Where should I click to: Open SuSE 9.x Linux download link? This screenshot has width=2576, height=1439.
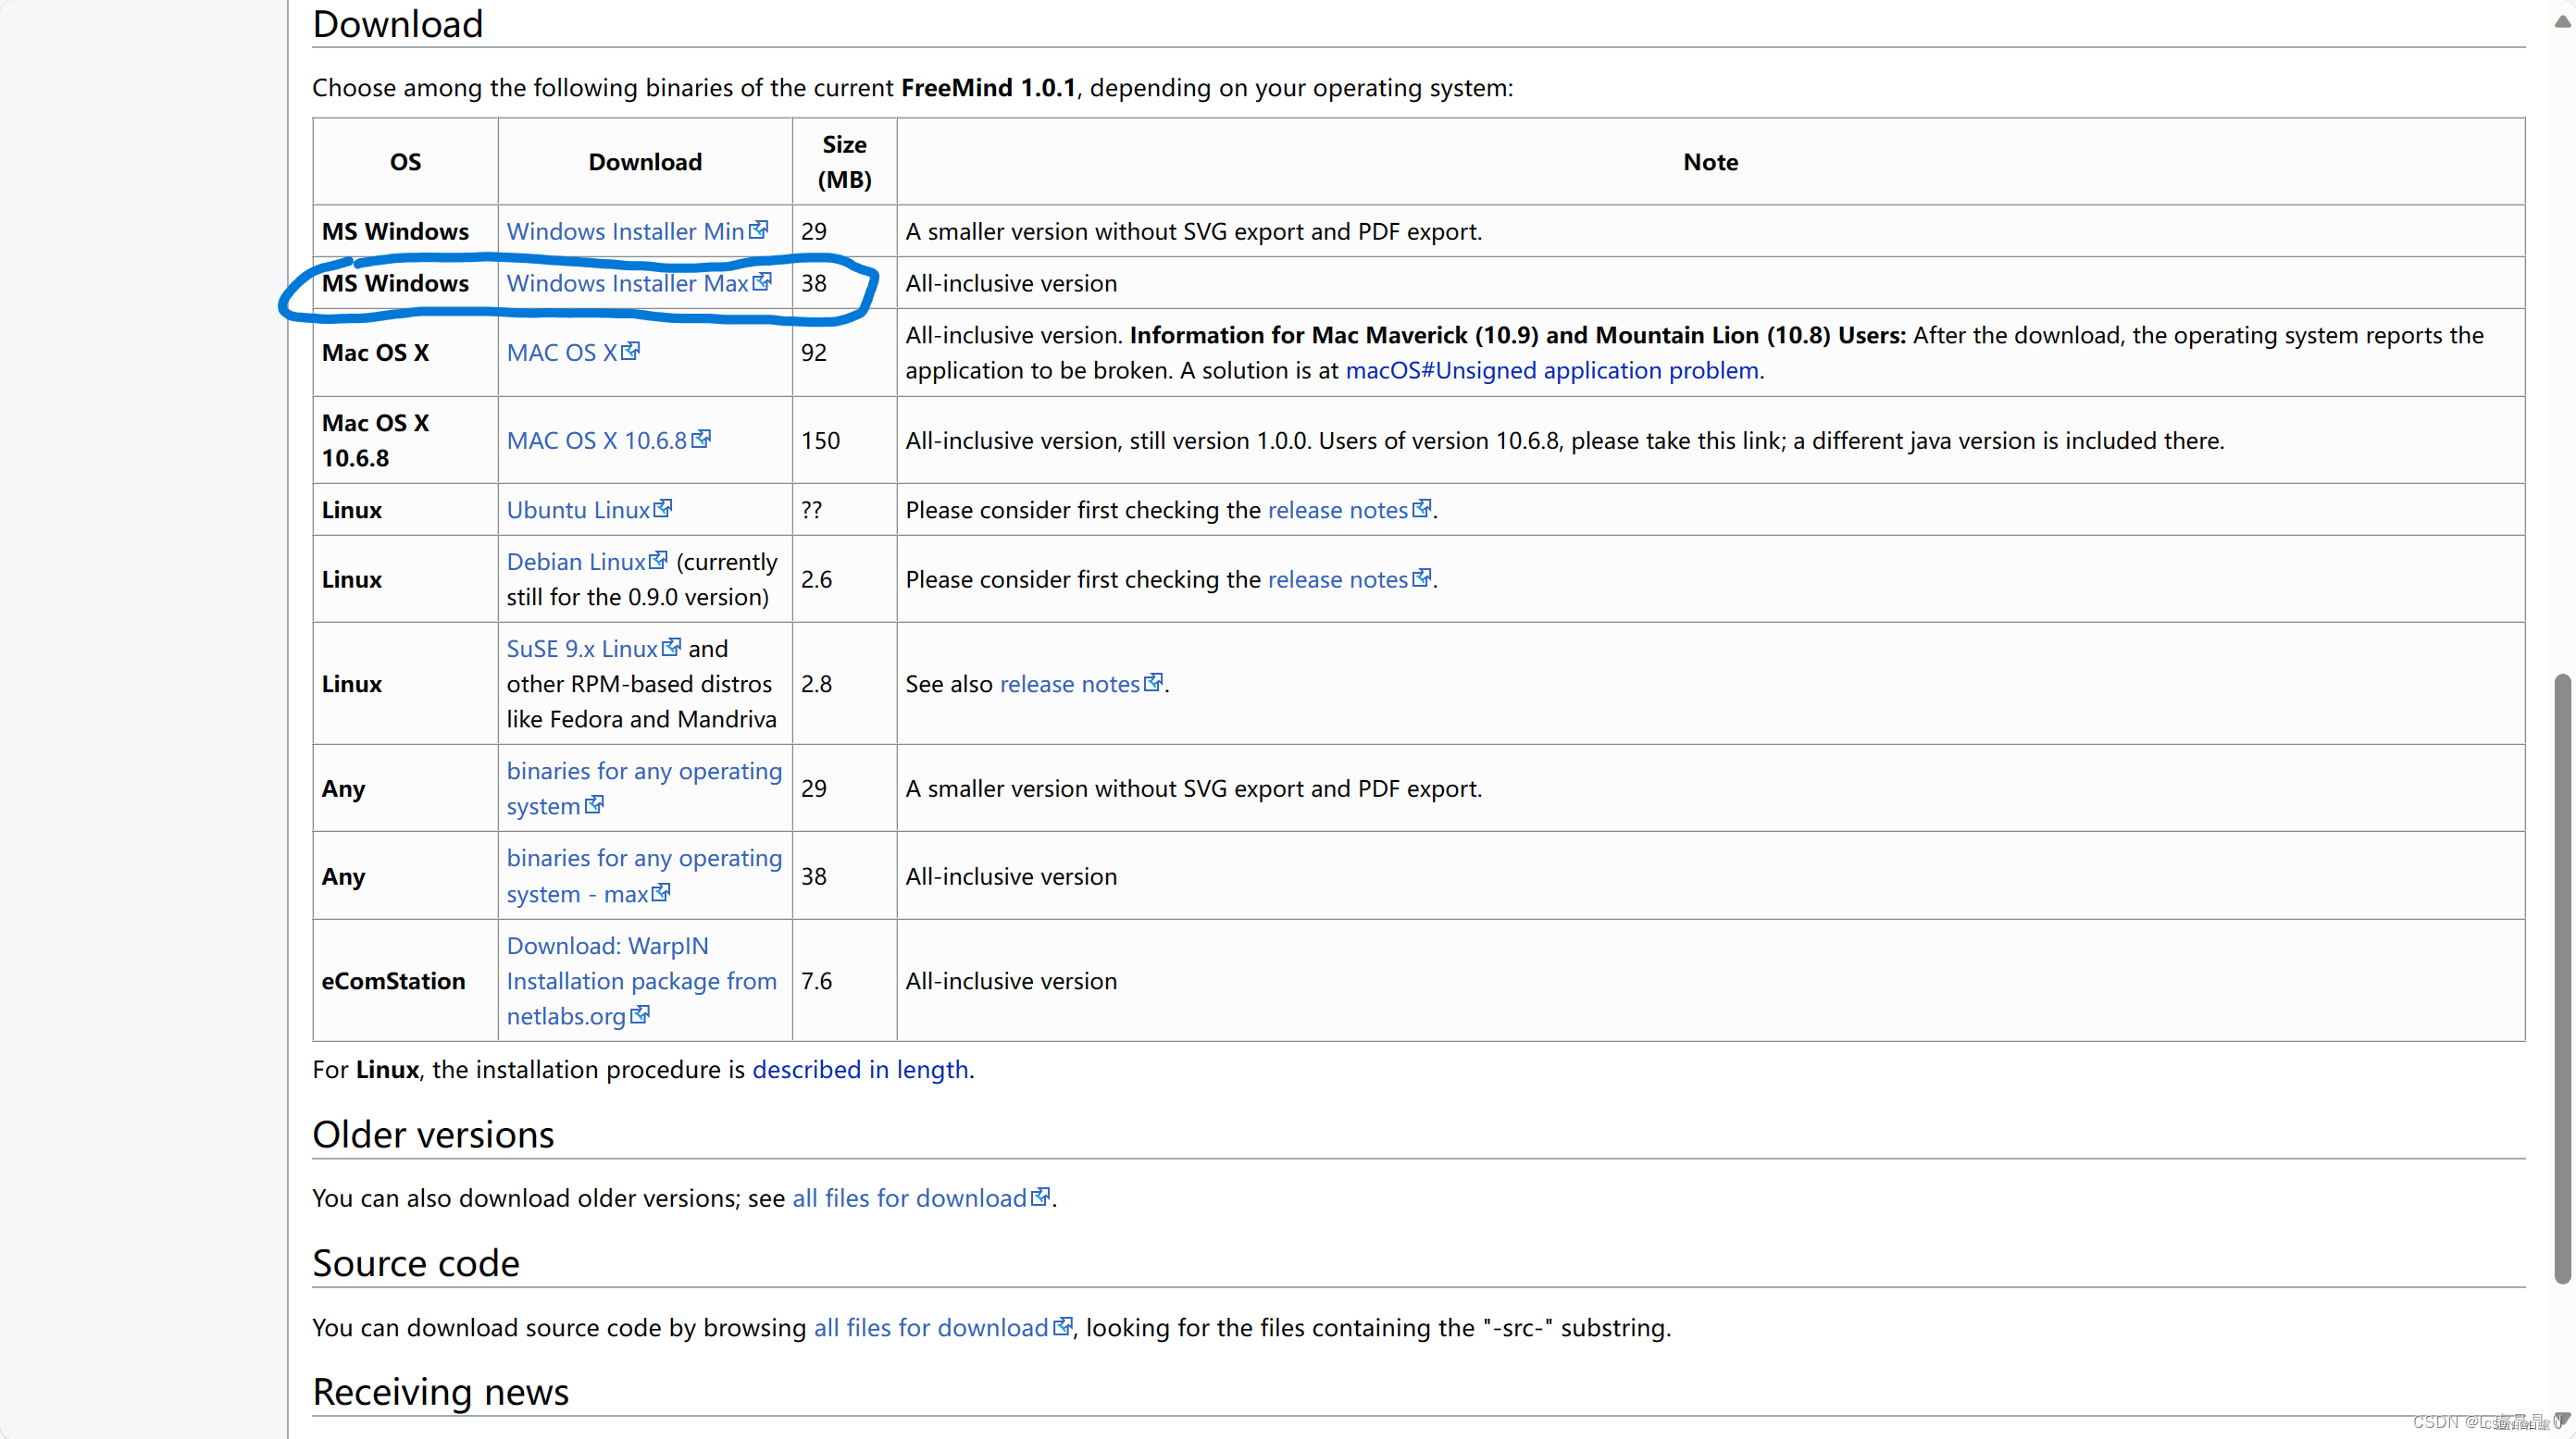tap(582, 649)
